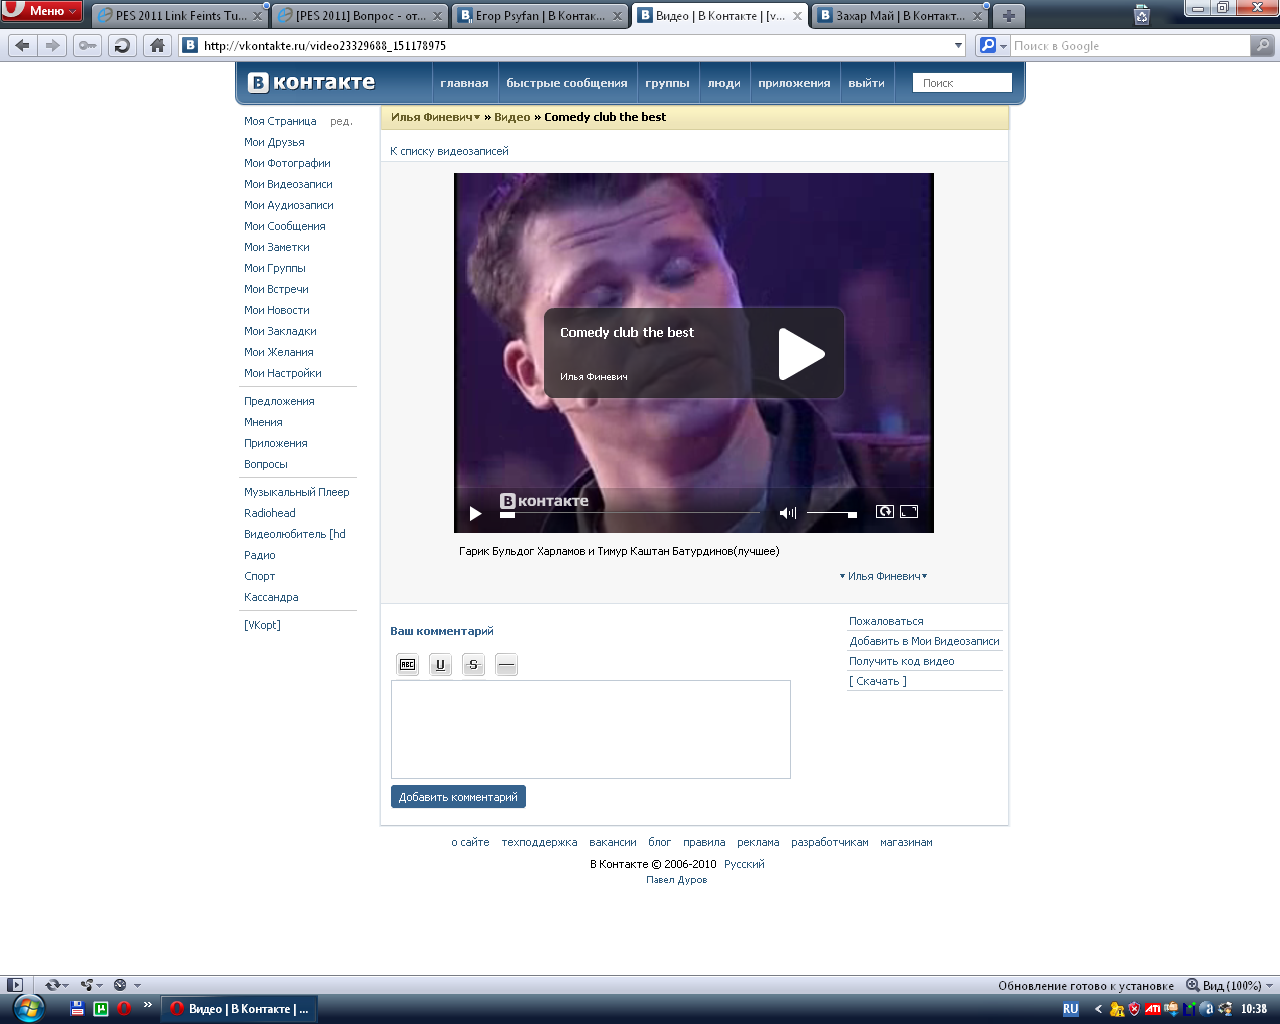Open Мои Видеозаписи in sidebar
The image size is (1280, 1024).
288,184
